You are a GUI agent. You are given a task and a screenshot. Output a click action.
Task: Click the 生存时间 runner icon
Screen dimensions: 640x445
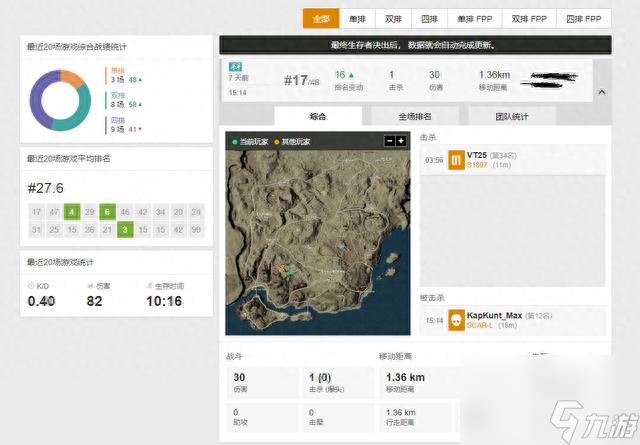[150, 286]
